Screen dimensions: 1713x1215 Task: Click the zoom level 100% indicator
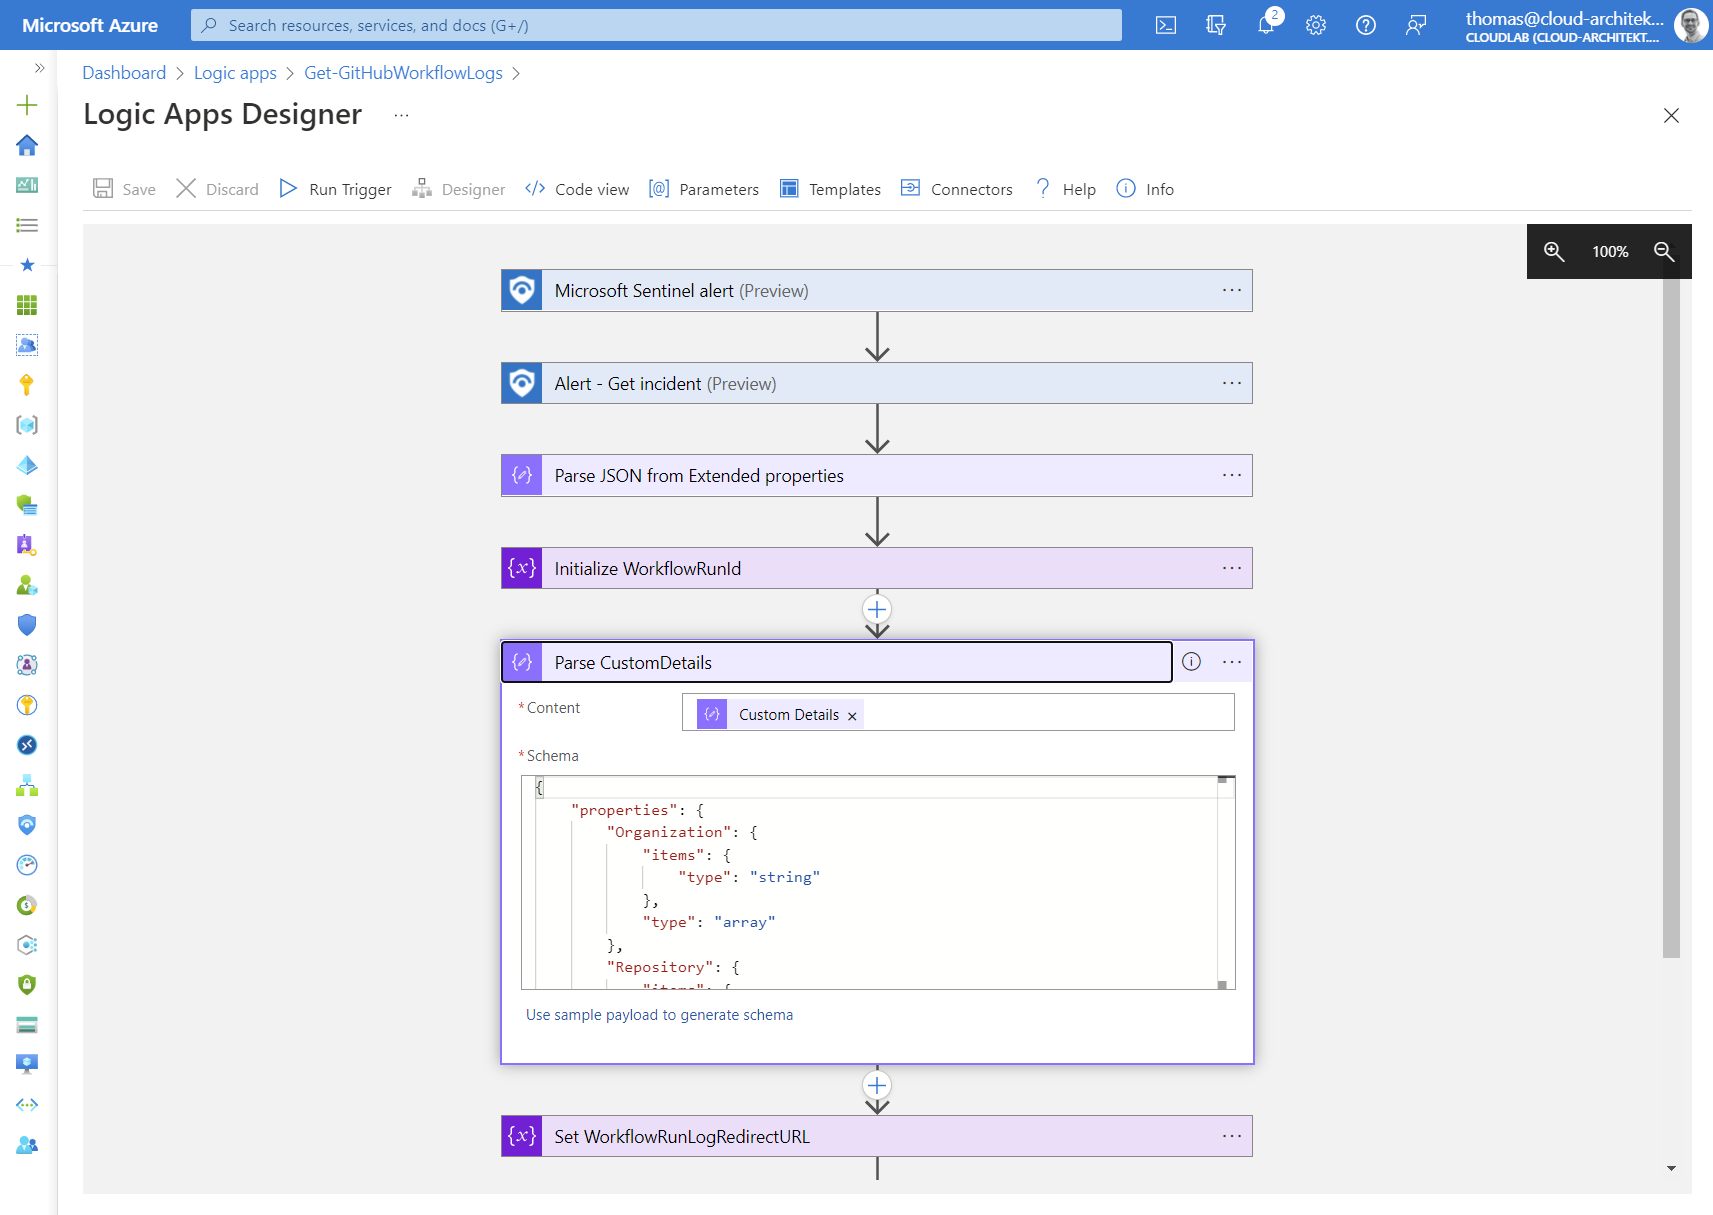pyautogui.click(x=1610, y=252)
